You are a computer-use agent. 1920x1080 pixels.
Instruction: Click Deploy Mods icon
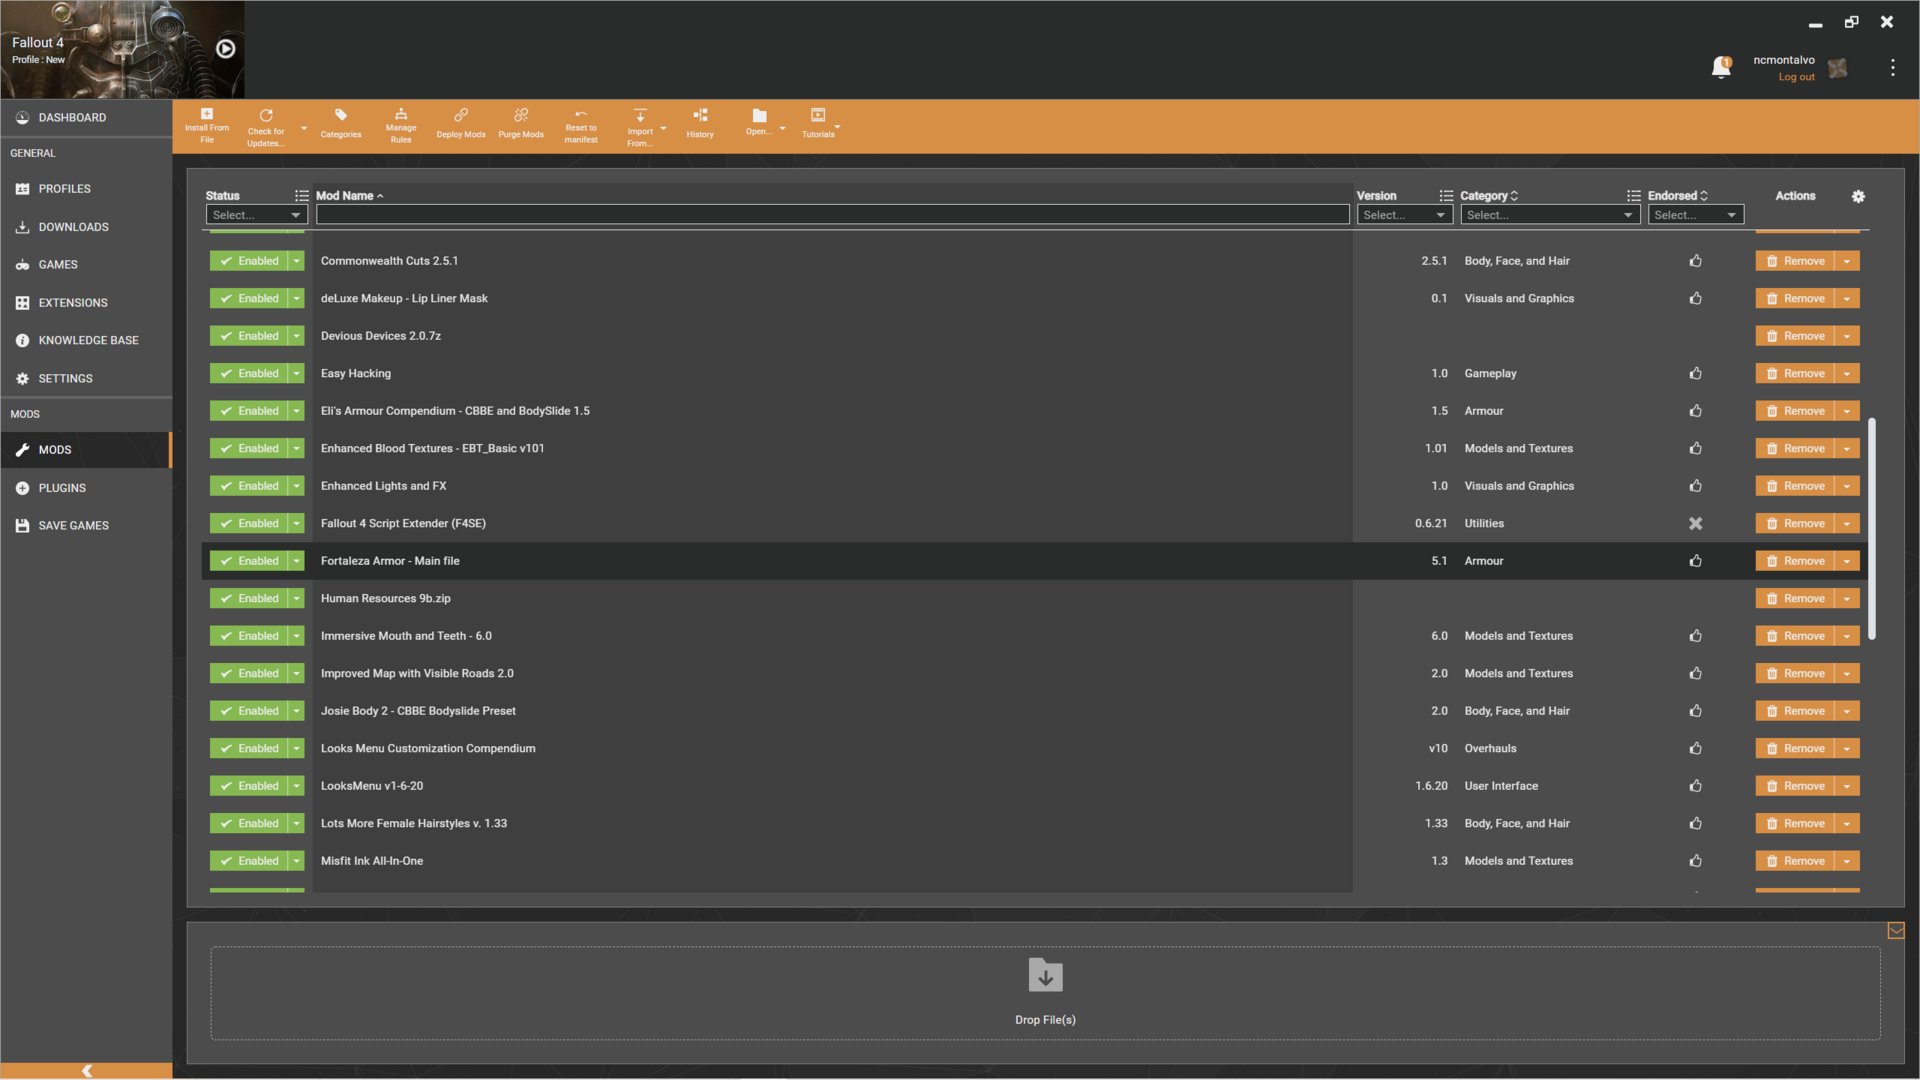pos(461,124)
